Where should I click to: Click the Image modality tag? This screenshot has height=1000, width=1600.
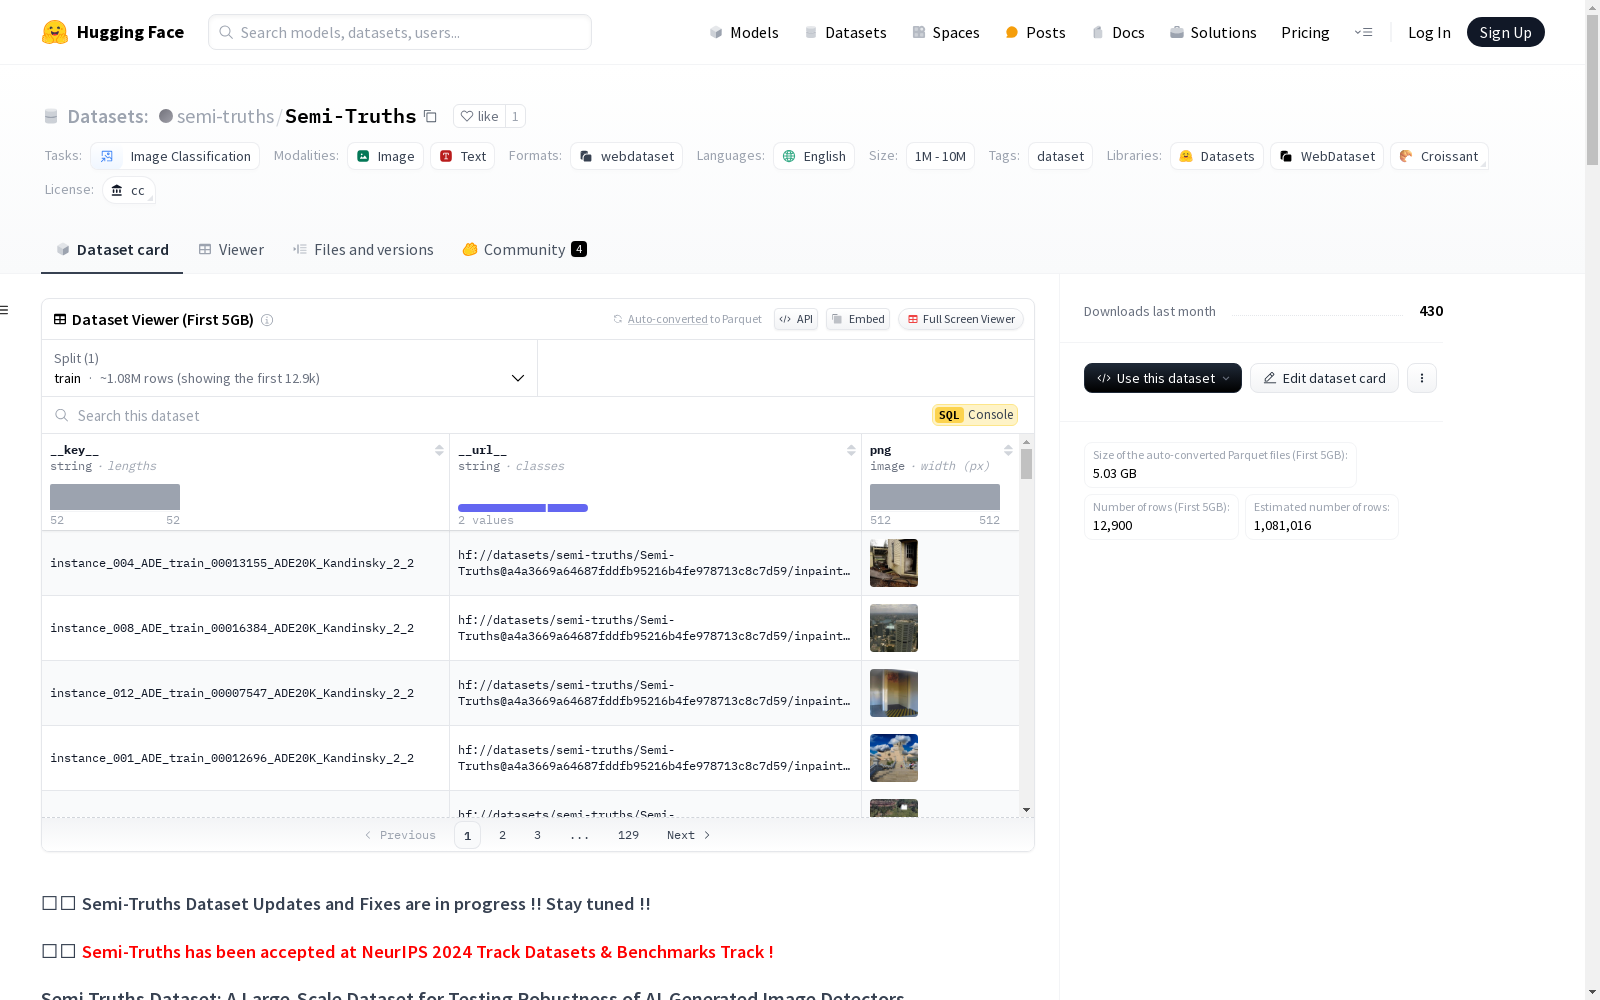(386, 156)
